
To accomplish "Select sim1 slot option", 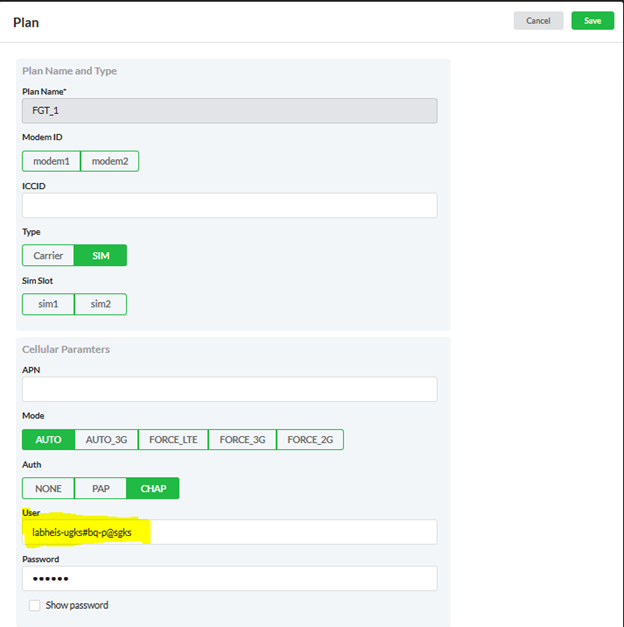I will (48, 304).
